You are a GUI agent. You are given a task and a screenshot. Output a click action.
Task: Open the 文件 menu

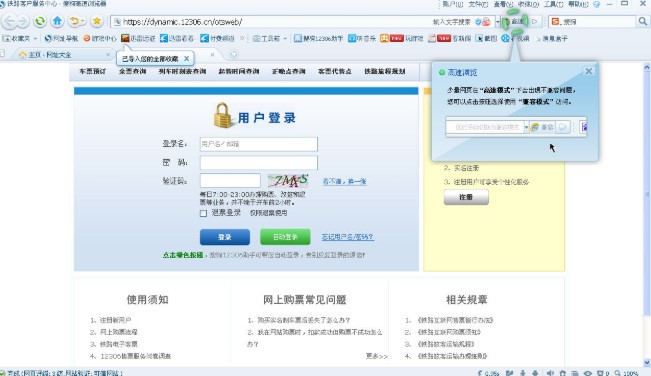(478, 4)
